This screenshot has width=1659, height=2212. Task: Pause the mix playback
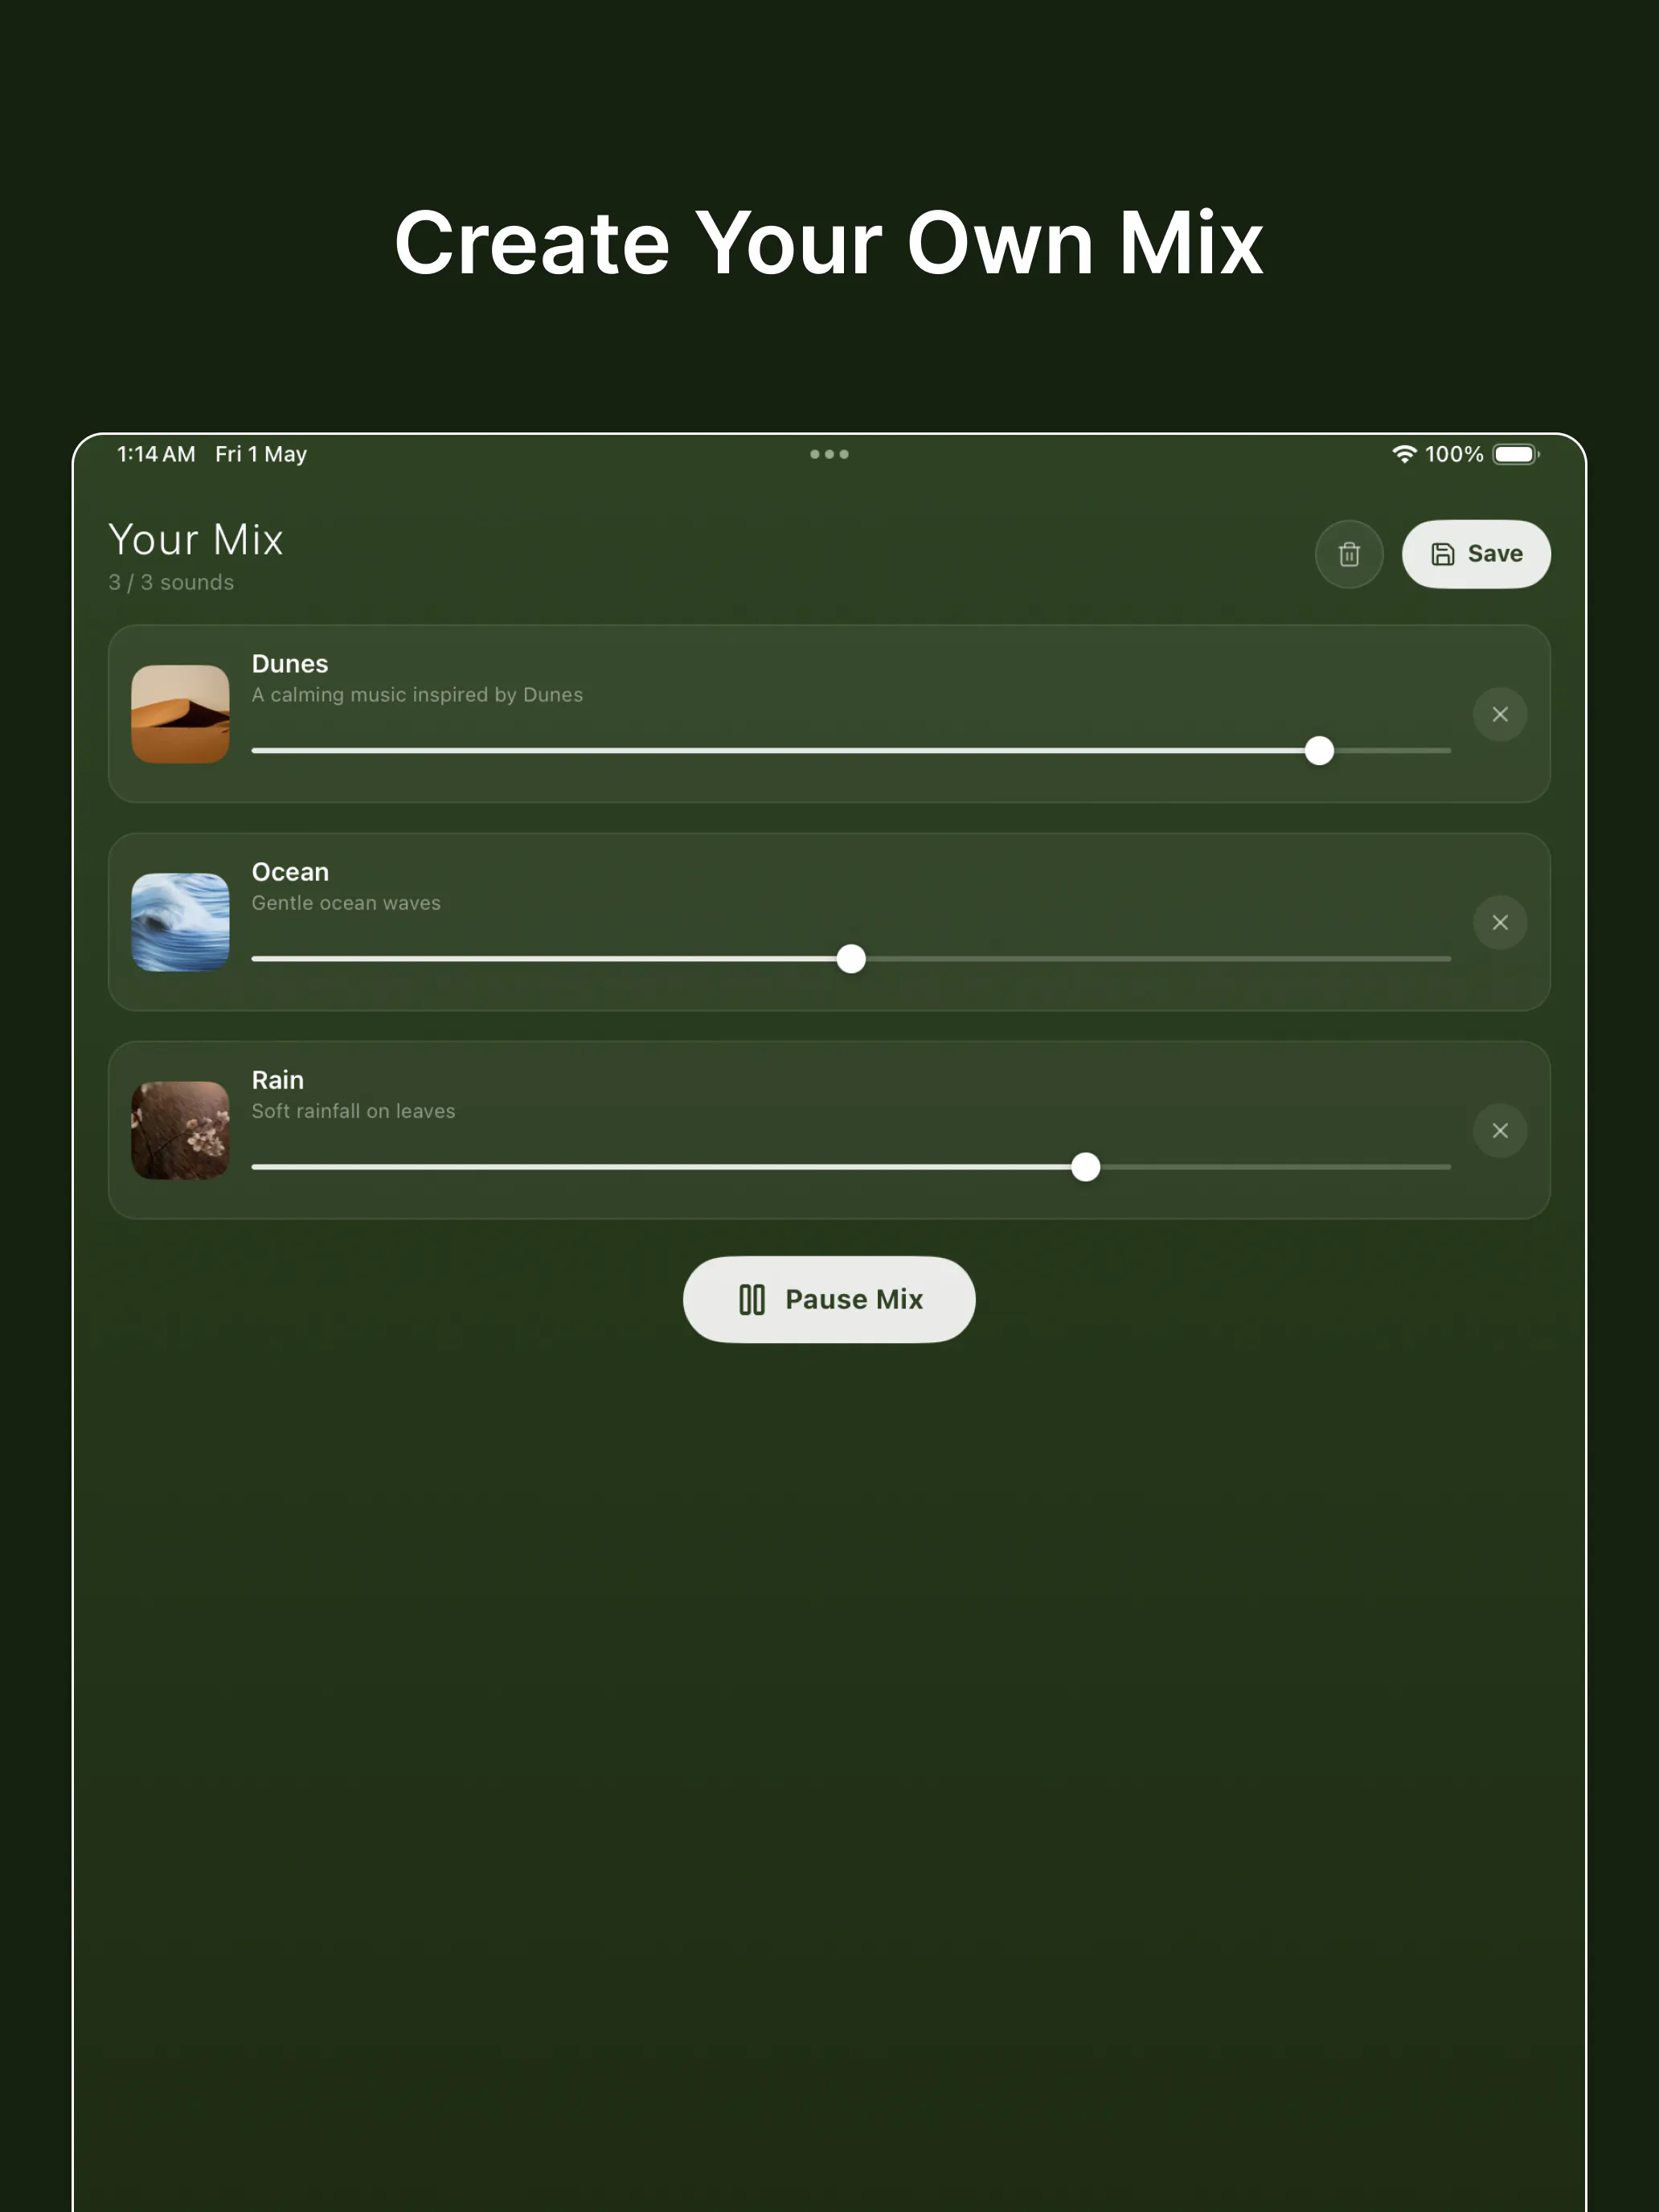click(829, 1299)
